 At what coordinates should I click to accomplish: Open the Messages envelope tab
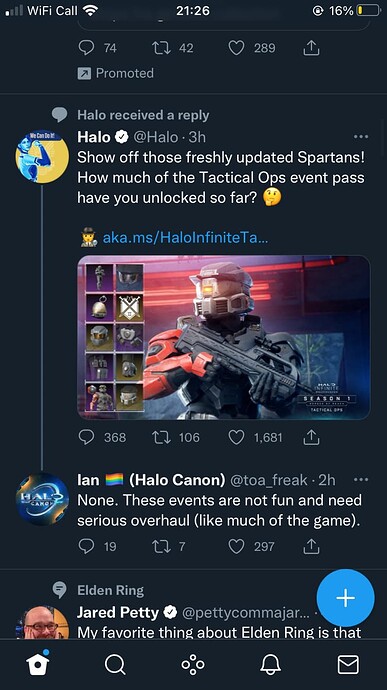348,664
